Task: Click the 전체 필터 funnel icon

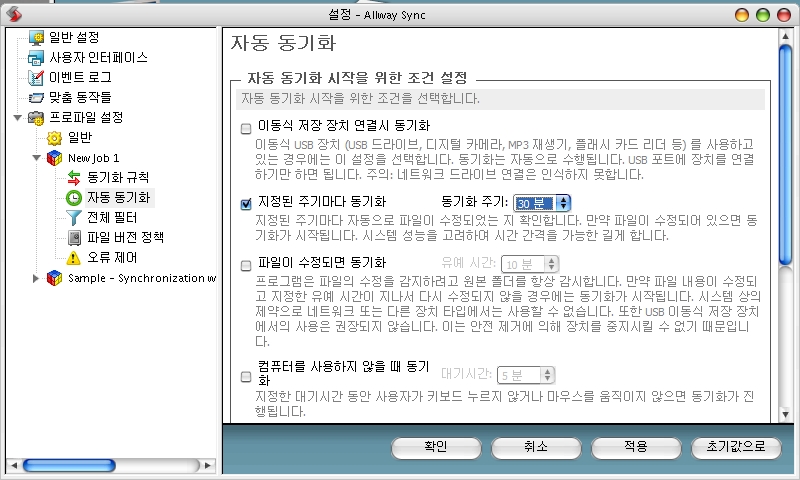Action: (x=74, y=218)
